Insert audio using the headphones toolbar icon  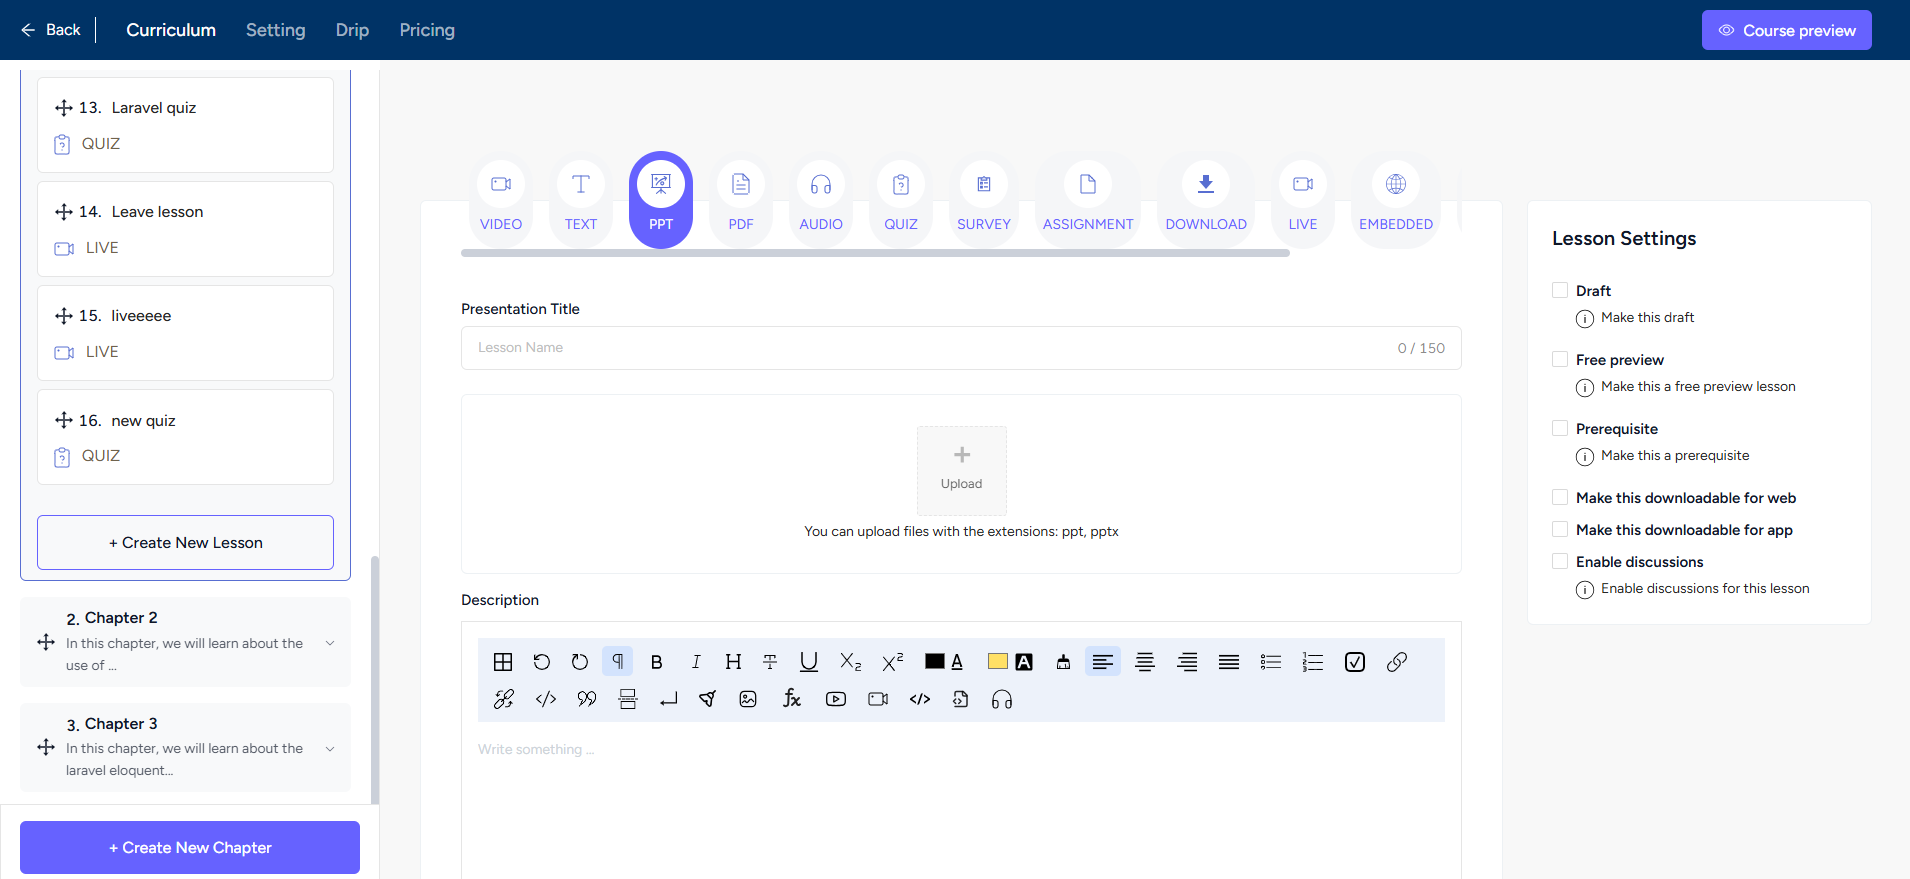(1002, 699)
